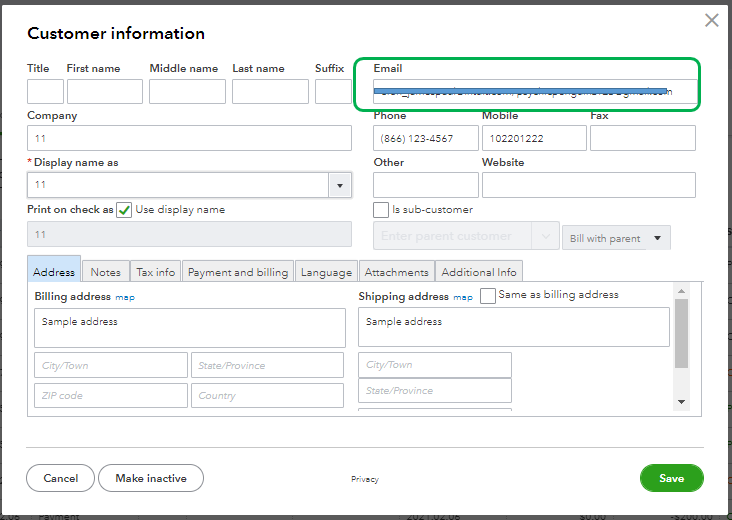Viewport: 732px width, 520px height.
Task: Click the Save button
Action: (x=671, y=478)
